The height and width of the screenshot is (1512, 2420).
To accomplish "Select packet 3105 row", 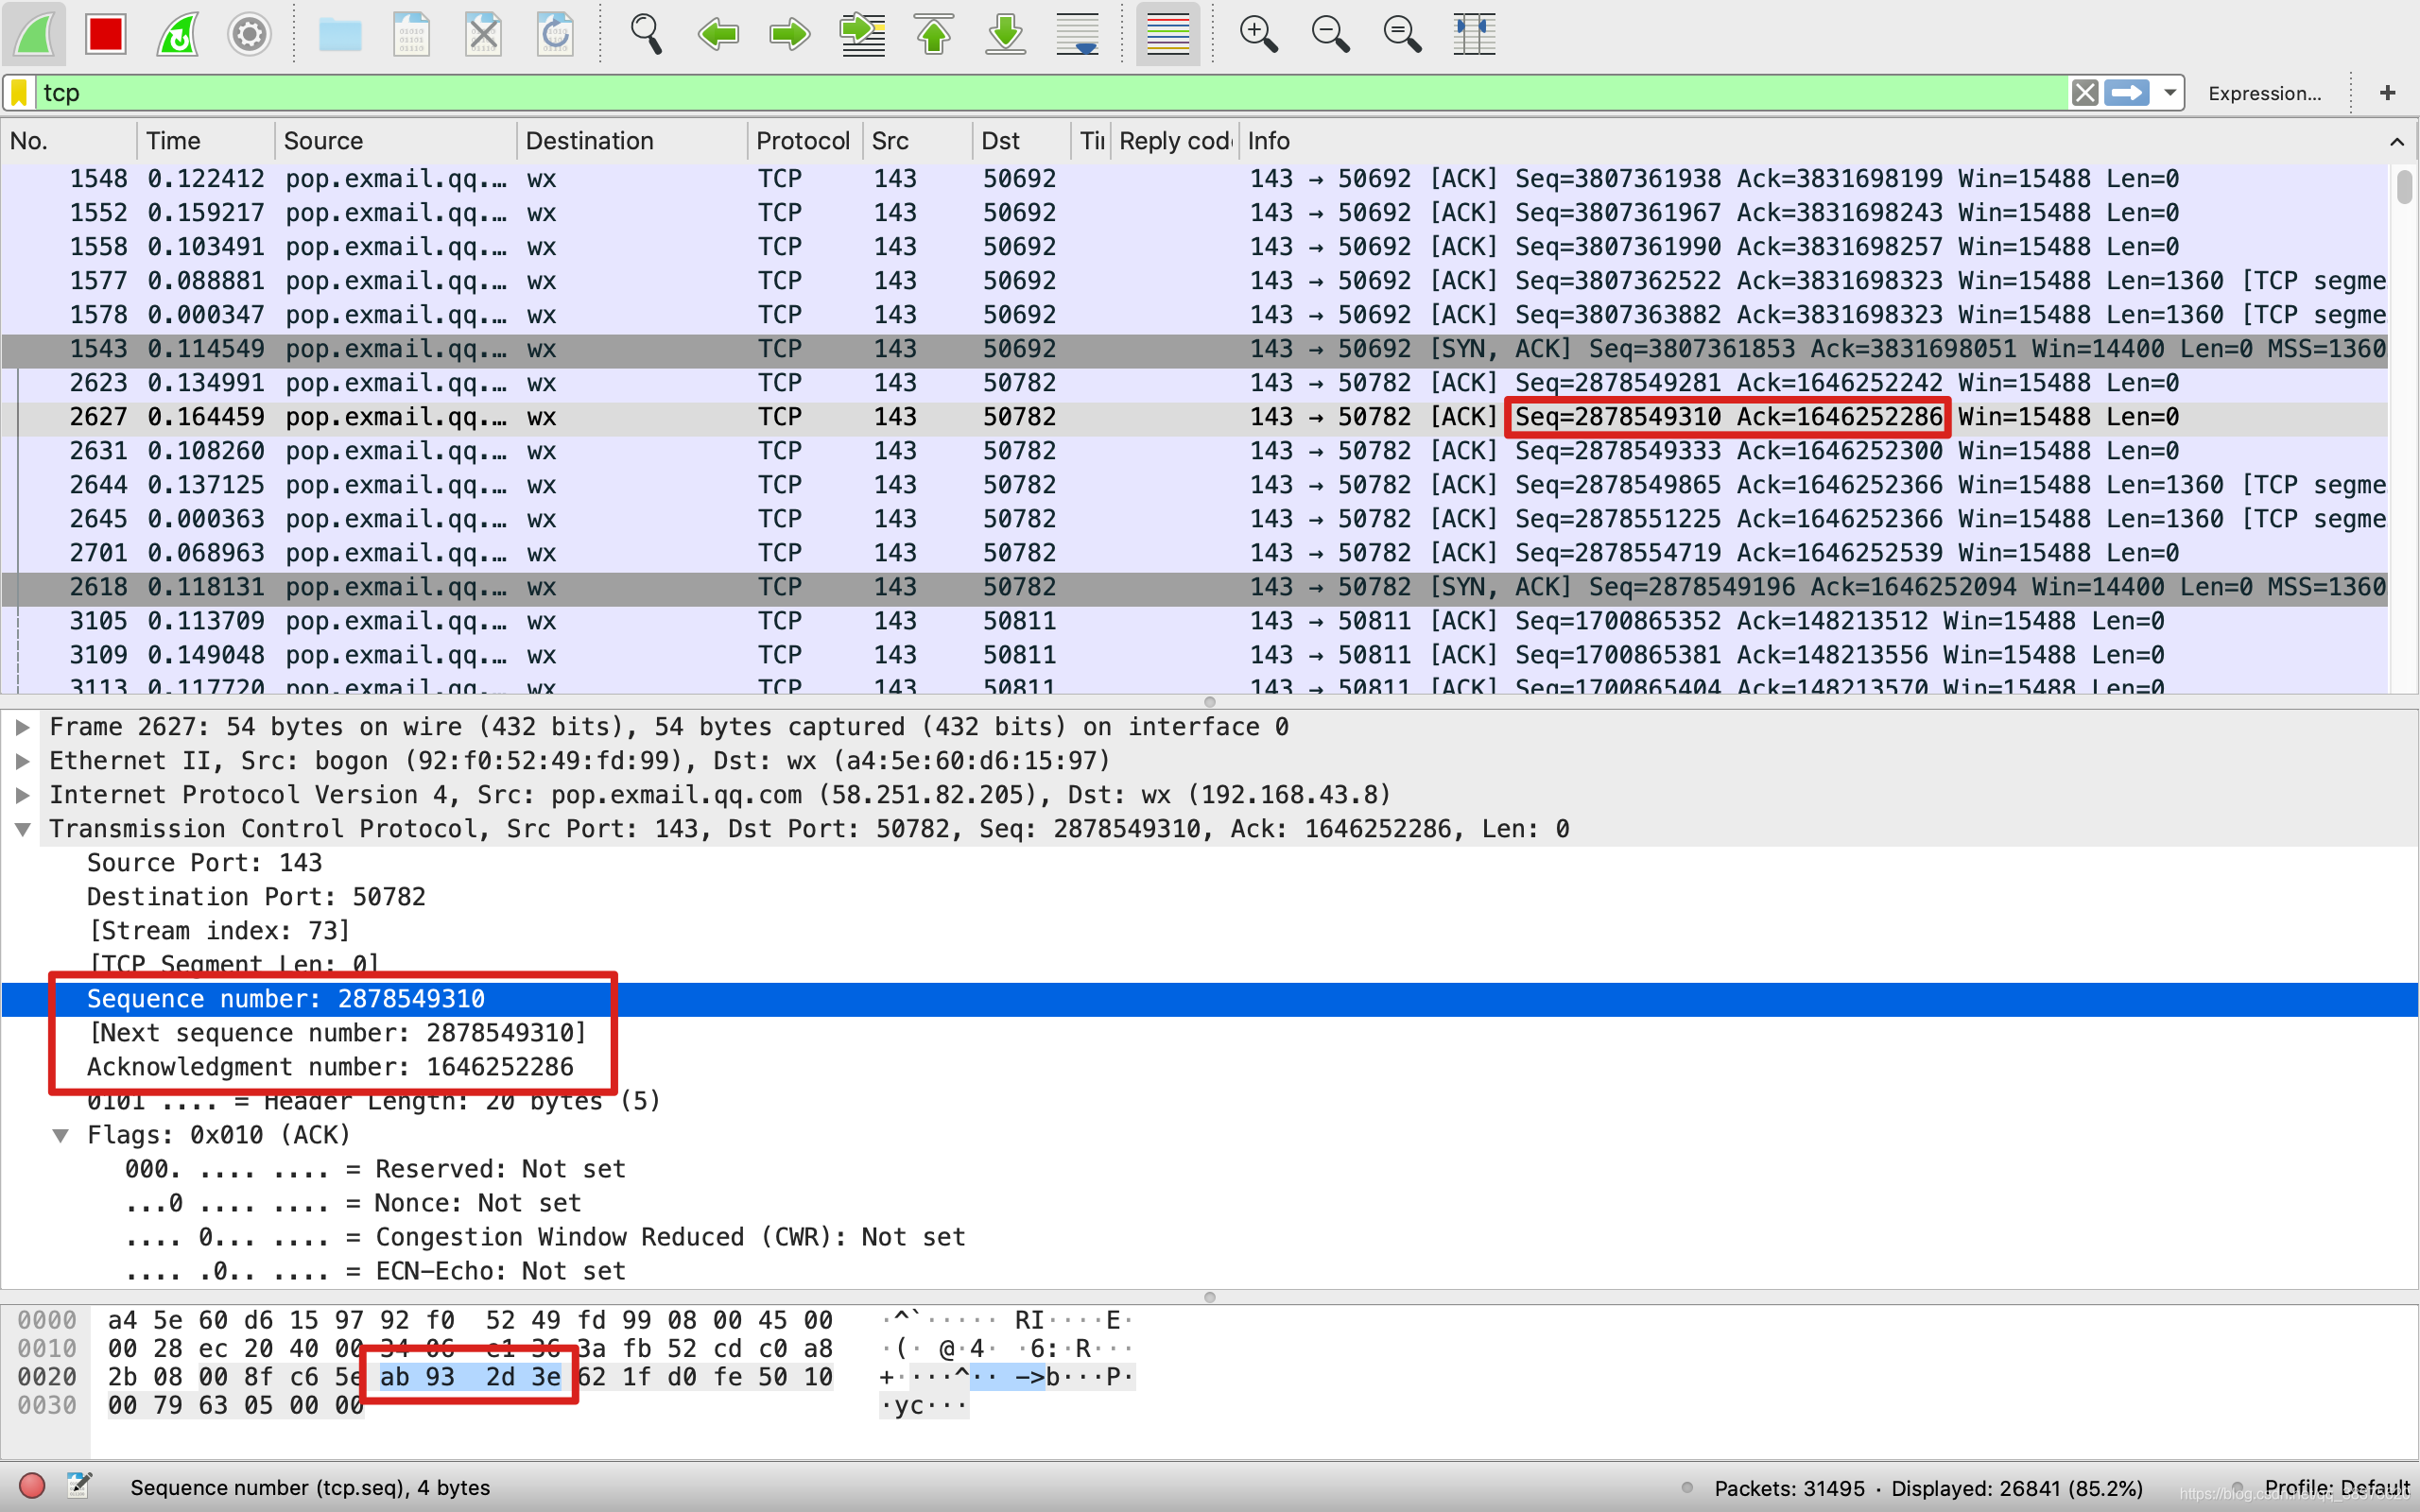I will coord(1194,621).
